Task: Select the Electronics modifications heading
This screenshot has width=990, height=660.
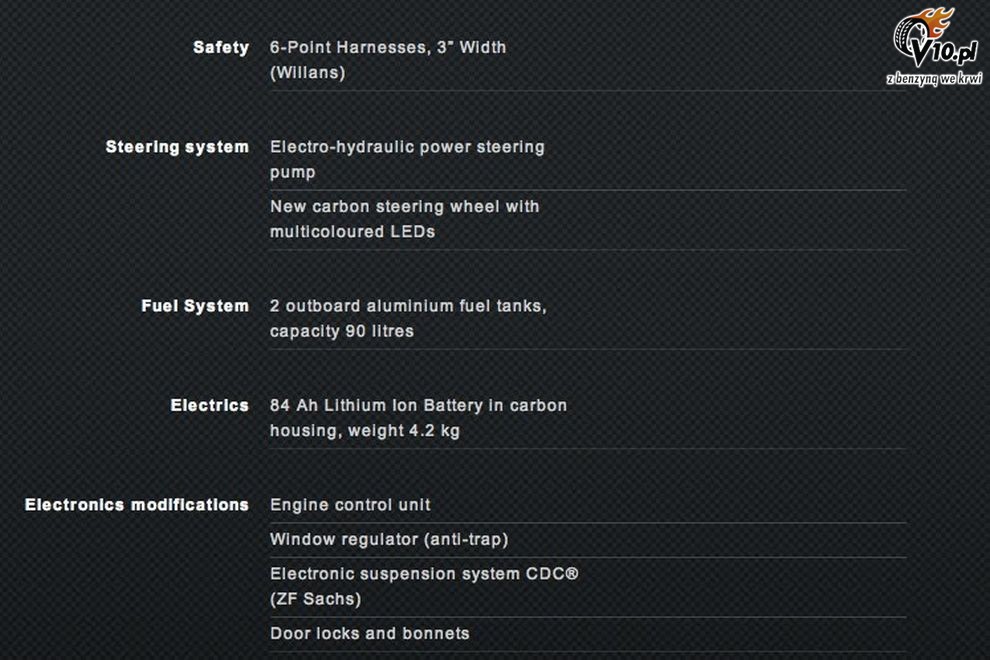Action: (136, 505)
